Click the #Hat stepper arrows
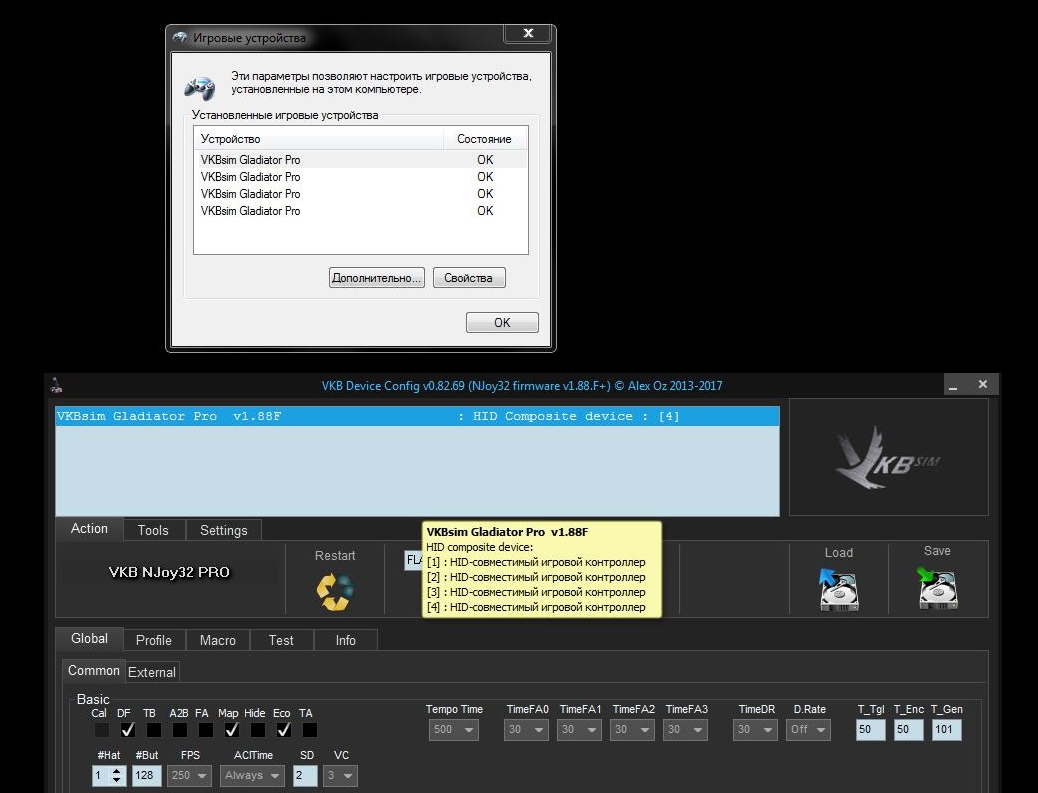This screenshot has height=793, width=1038. [117, 775]
